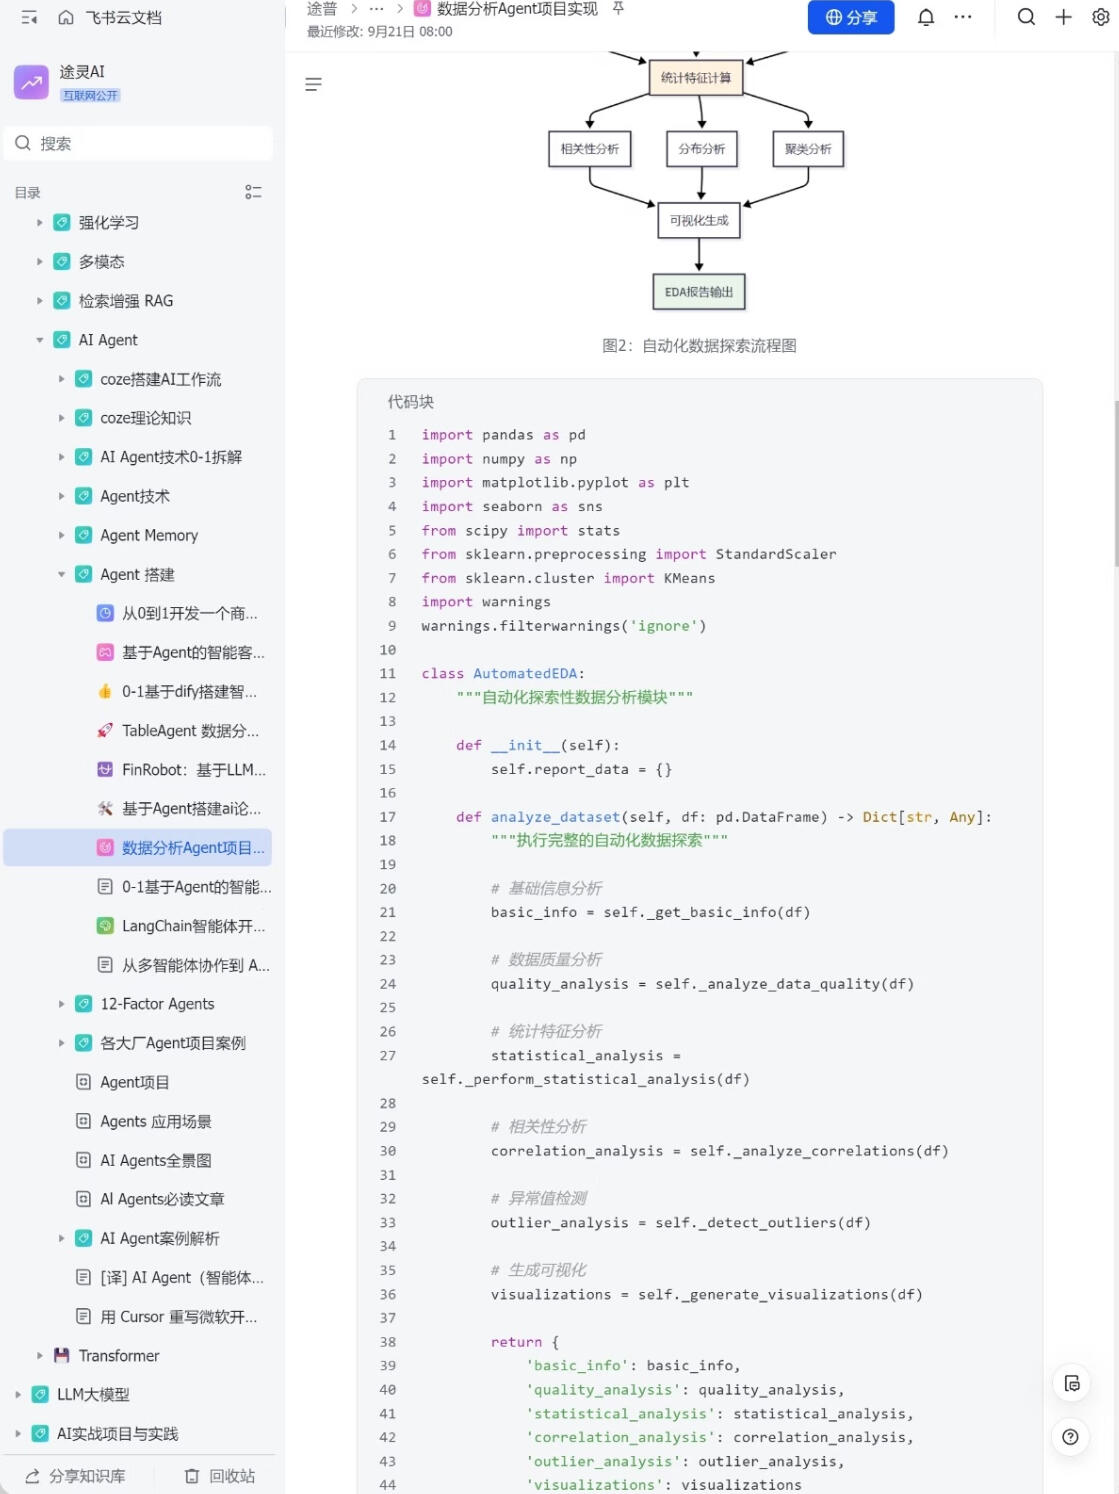Click 相关性分析 flowchart box

590,149
